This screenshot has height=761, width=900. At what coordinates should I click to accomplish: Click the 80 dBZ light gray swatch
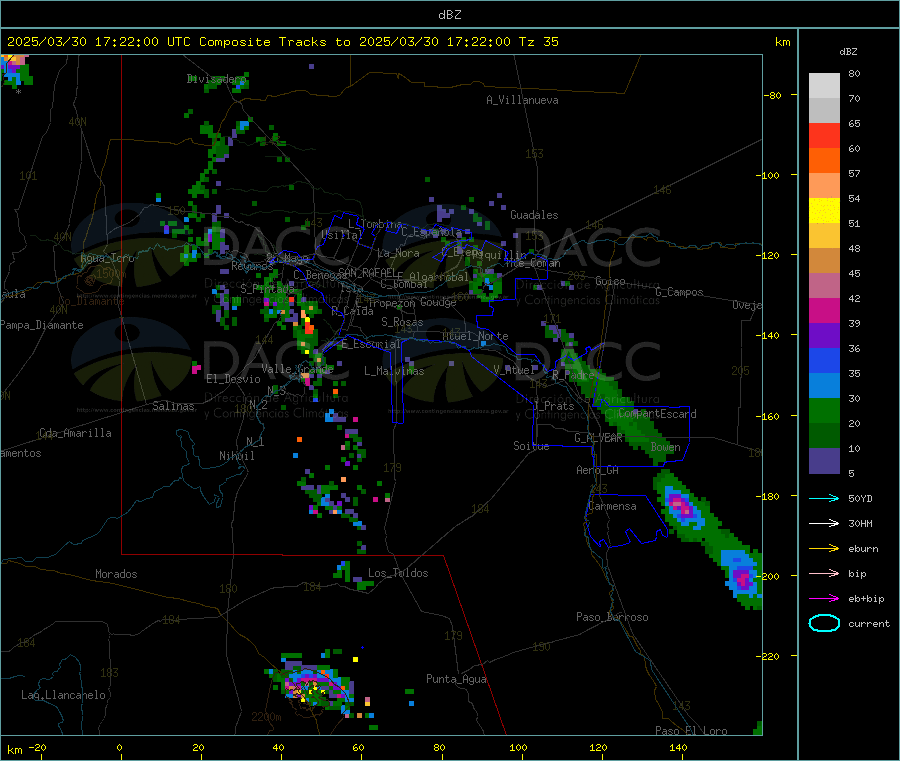824,86
